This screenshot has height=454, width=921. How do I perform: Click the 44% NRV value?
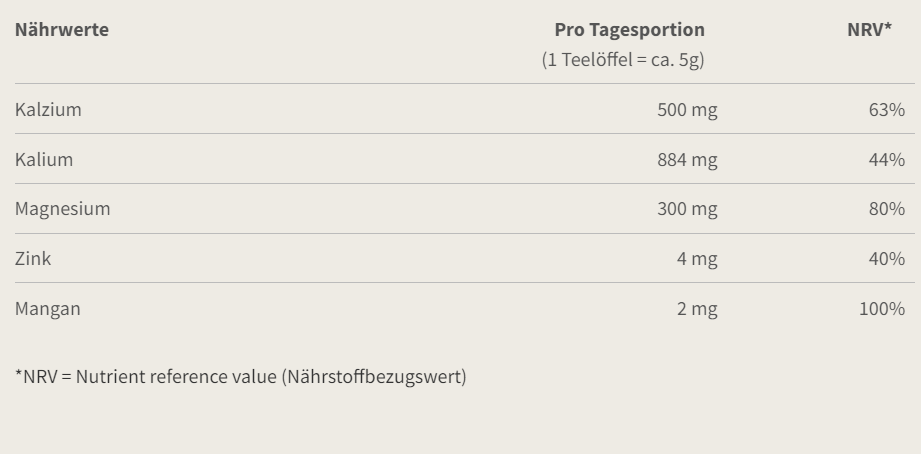pyautogui.click(x=887, y=160)
